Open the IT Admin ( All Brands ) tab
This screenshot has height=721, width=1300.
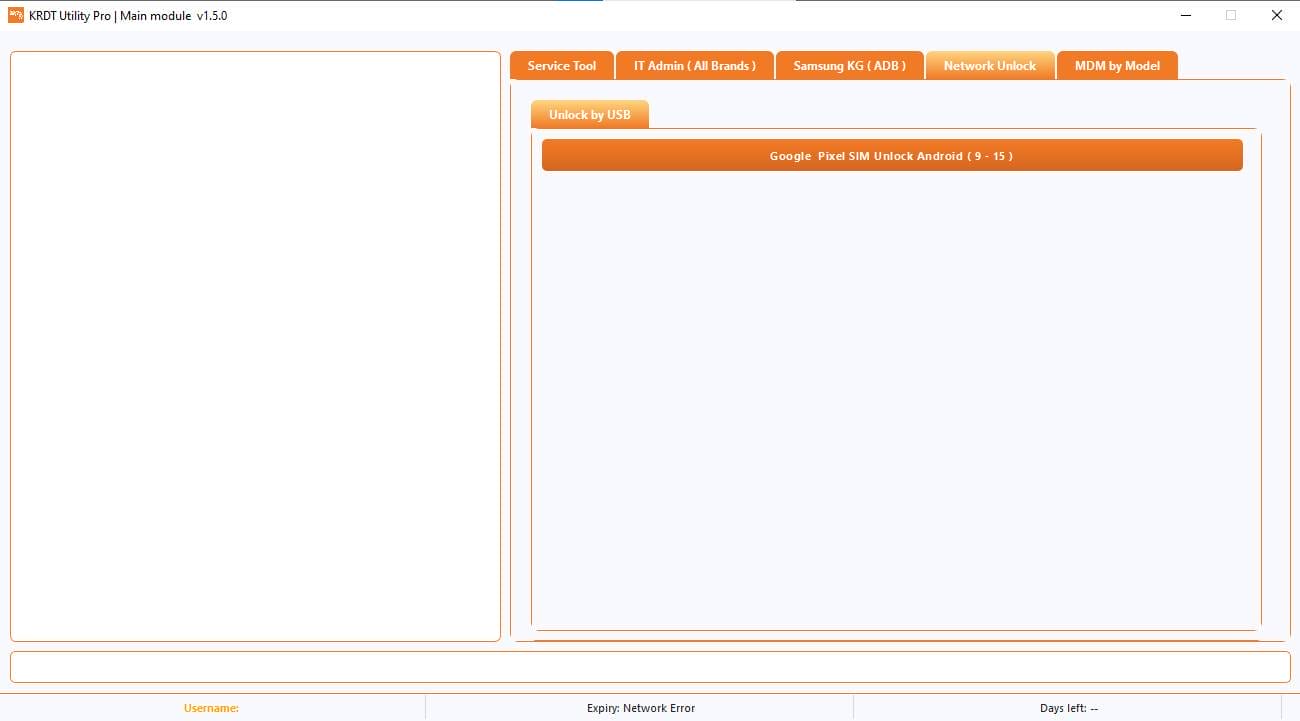coord(694,65)
